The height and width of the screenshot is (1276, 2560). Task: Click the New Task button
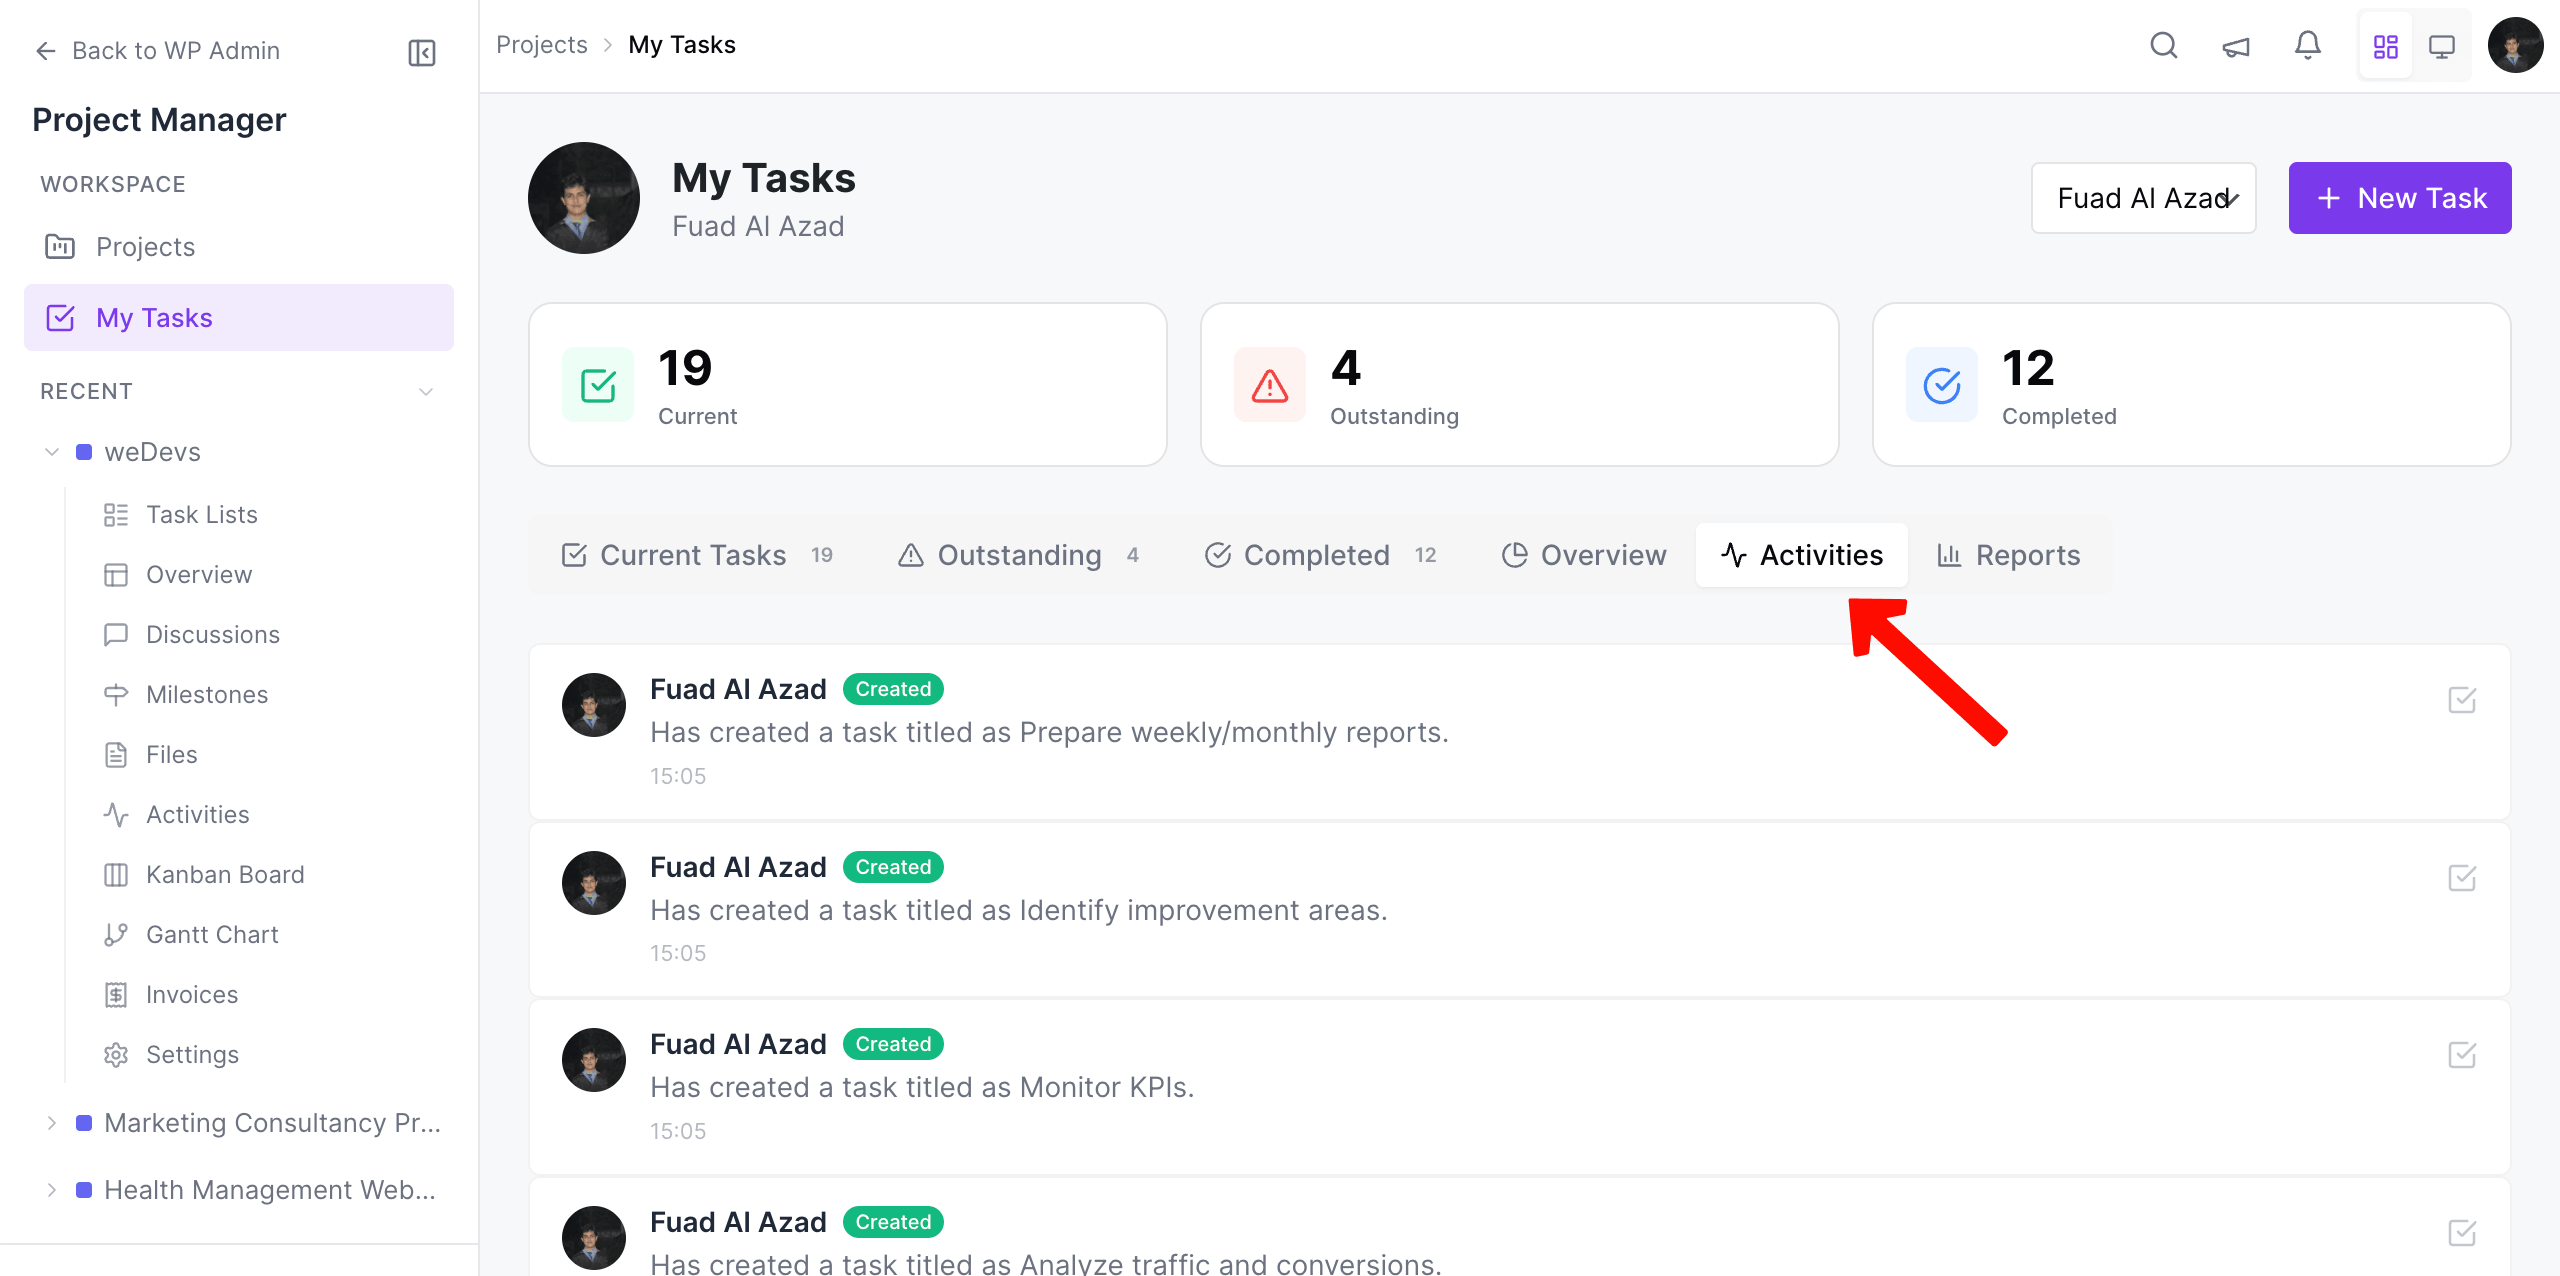[2400, 198]
